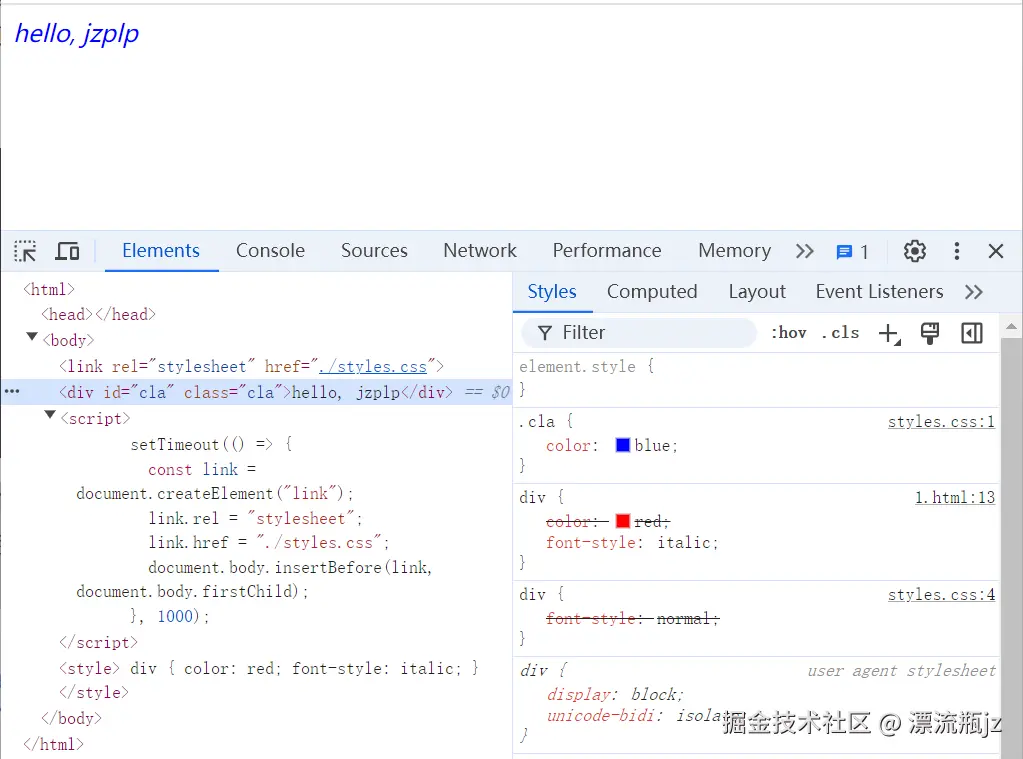Screen dimensions: 1023x759
Task: Open styles.css:1 source link
Action: tap(940, 421)
